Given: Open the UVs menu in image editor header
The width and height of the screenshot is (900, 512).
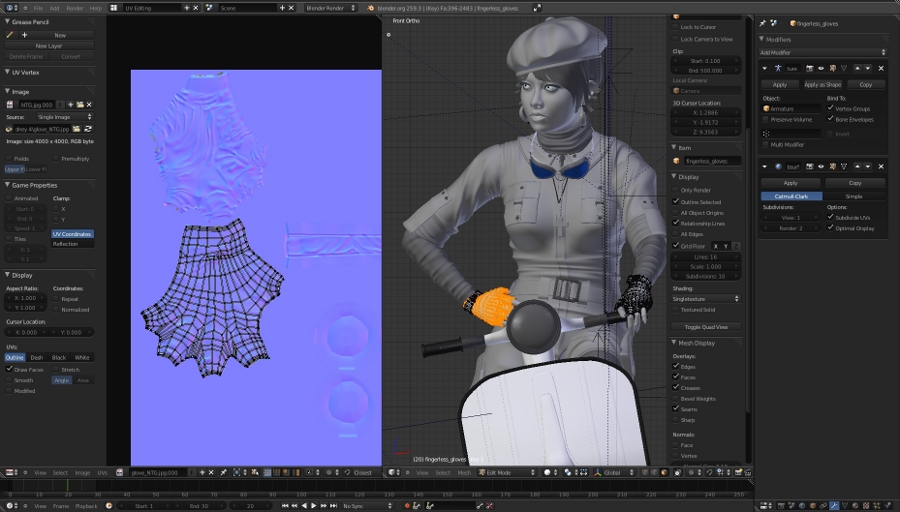Looking at the screenshot, I should pos(102,472).
